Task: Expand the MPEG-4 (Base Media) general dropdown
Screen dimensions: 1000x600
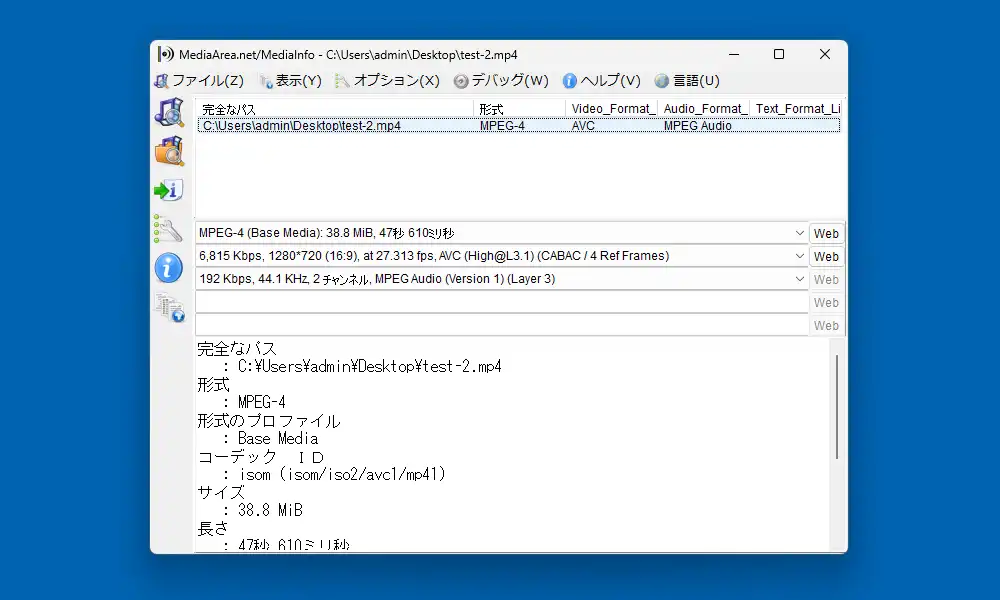Action: pyautogui.click(x=799, y=233)
